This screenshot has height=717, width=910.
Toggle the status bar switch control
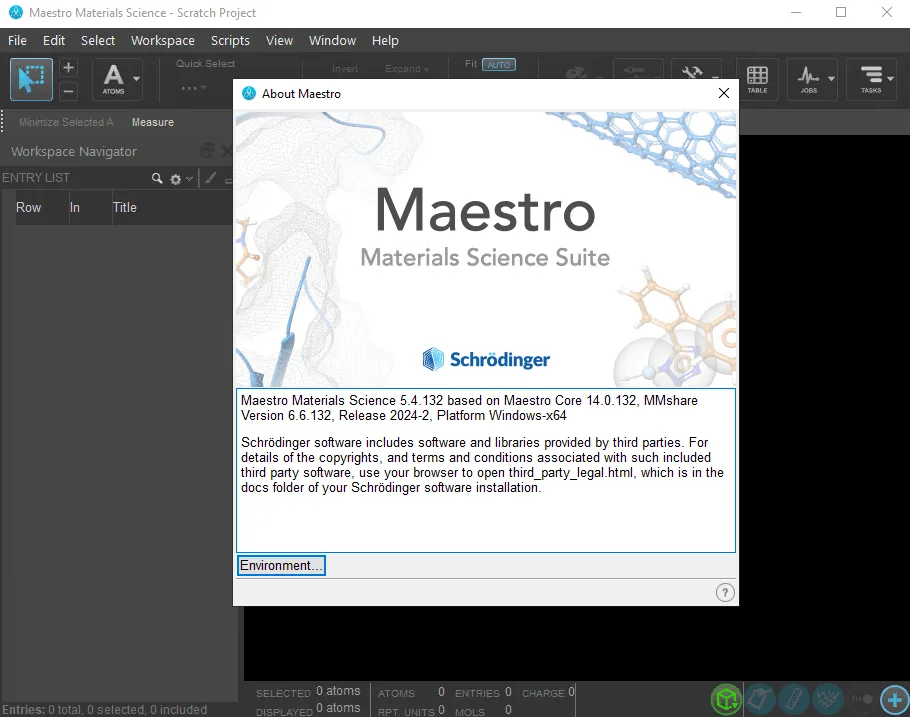coord(862,699)
